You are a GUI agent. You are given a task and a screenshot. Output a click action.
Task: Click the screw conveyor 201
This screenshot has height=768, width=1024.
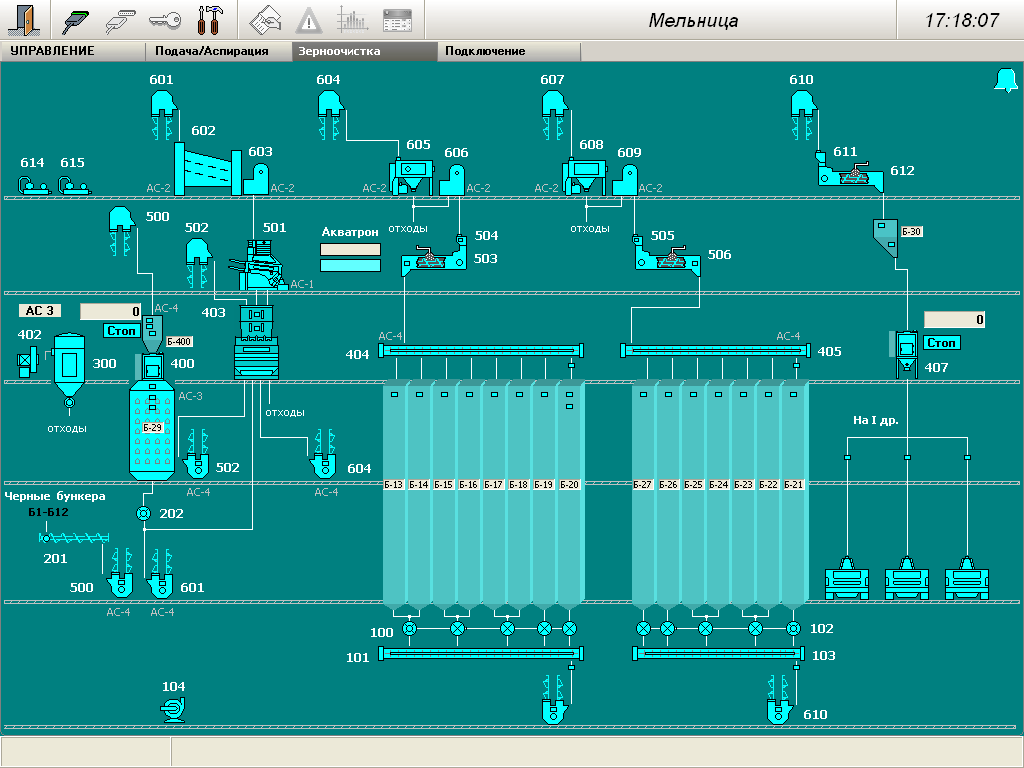pos(73,538)
